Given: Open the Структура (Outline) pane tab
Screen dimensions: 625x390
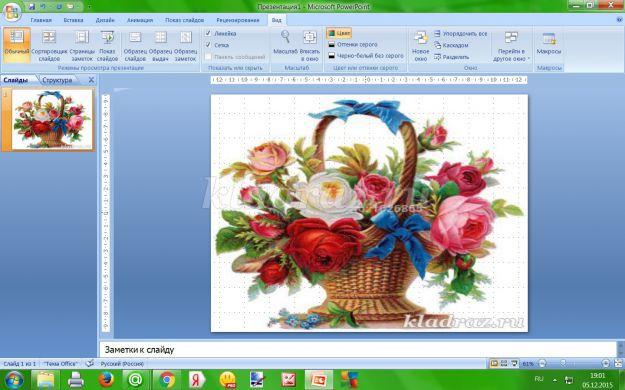Looking at the screenshot, I should point(57,80).
